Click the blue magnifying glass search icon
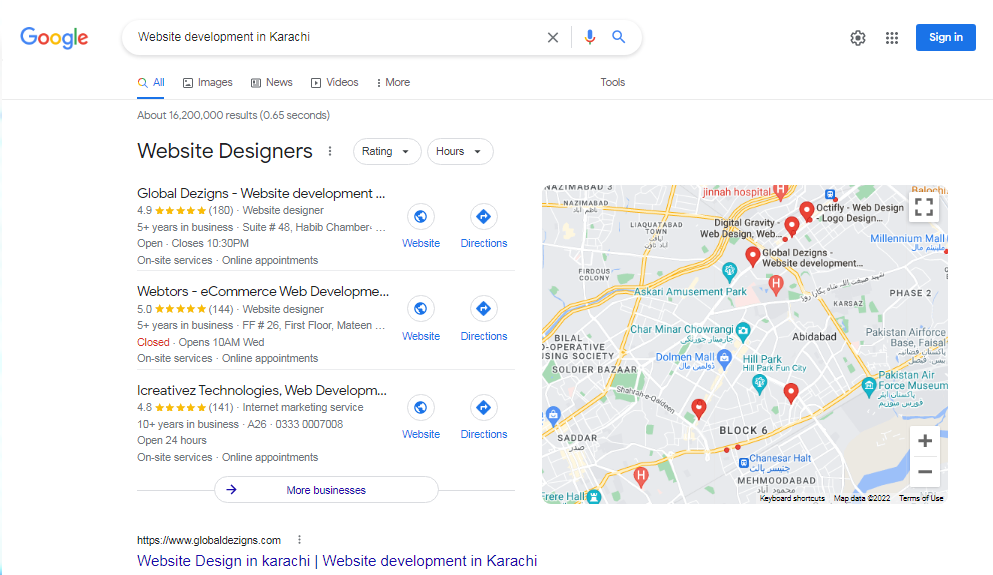 (619, 37)
